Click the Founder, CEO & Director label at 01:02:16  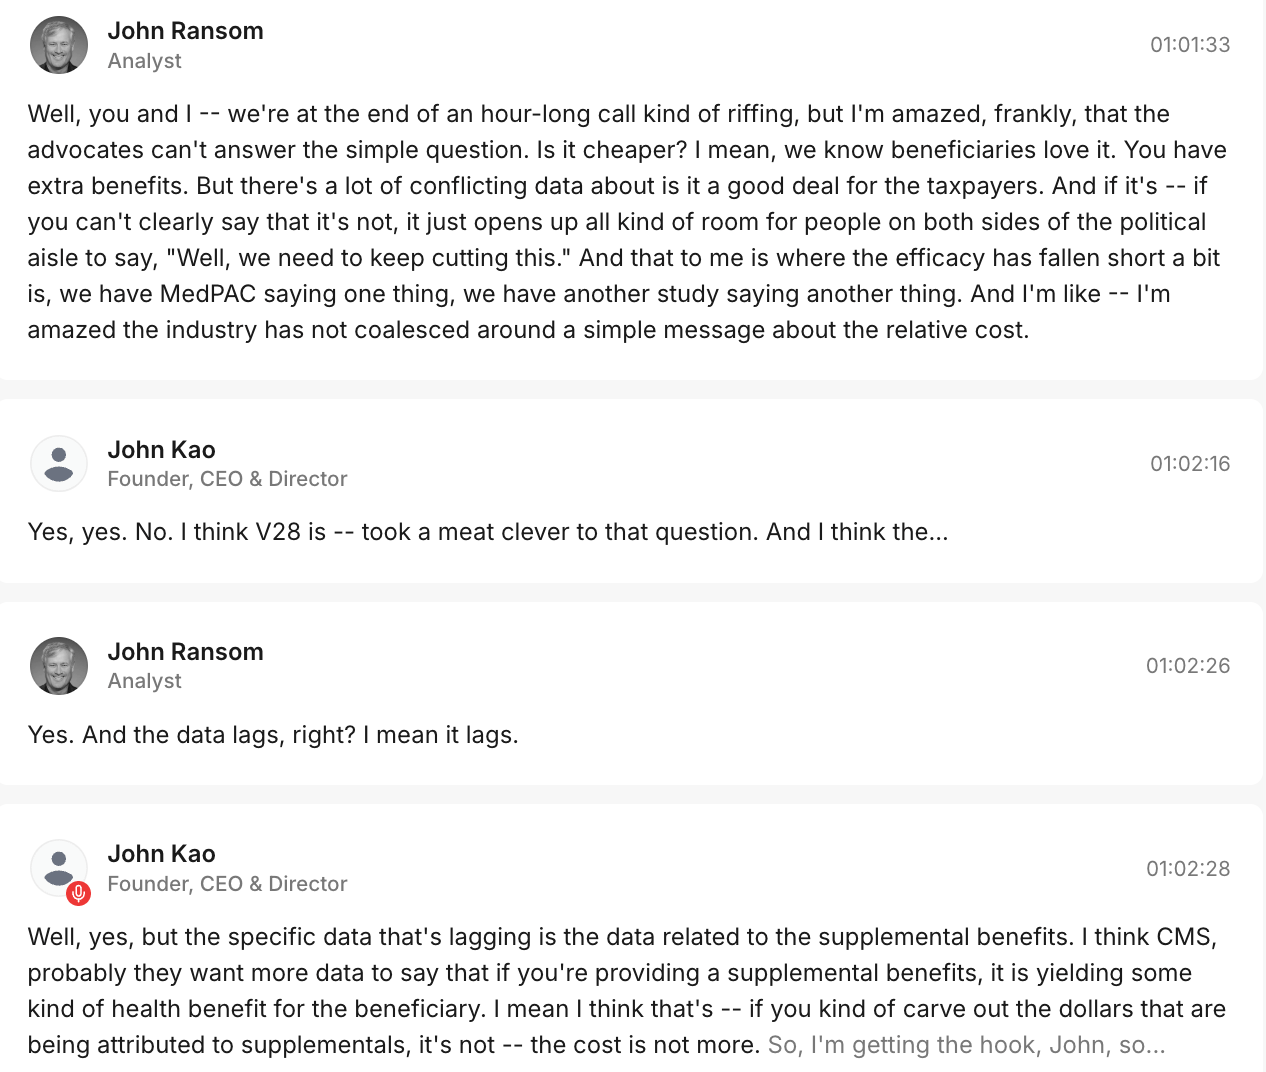pyautogui.click(x=227, y=479)
